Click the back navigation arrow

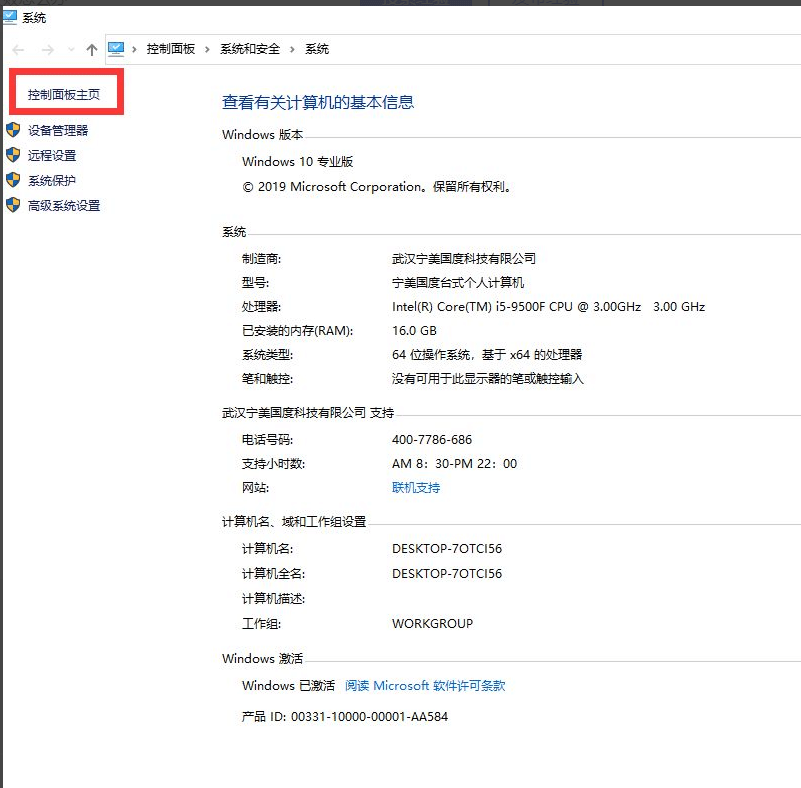click(x=16, y=48)
